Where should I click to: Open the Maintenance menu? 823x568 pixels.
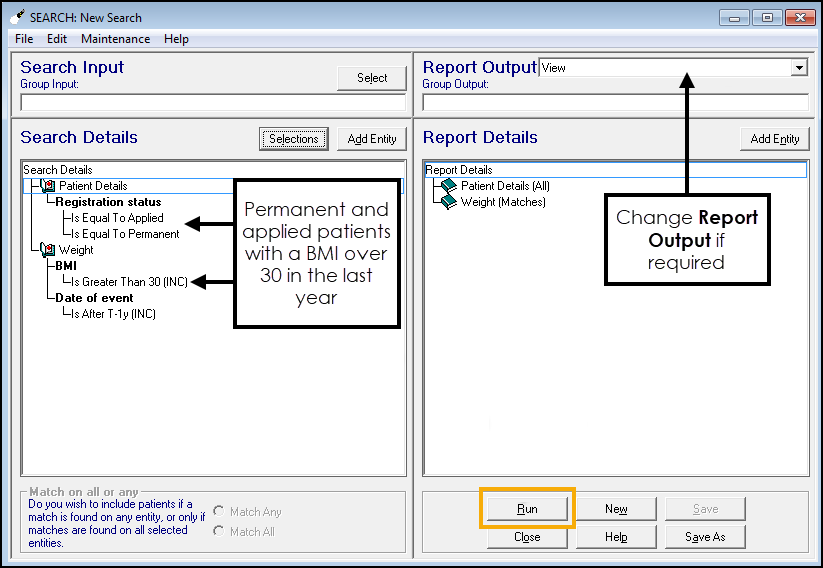point(115,39)
